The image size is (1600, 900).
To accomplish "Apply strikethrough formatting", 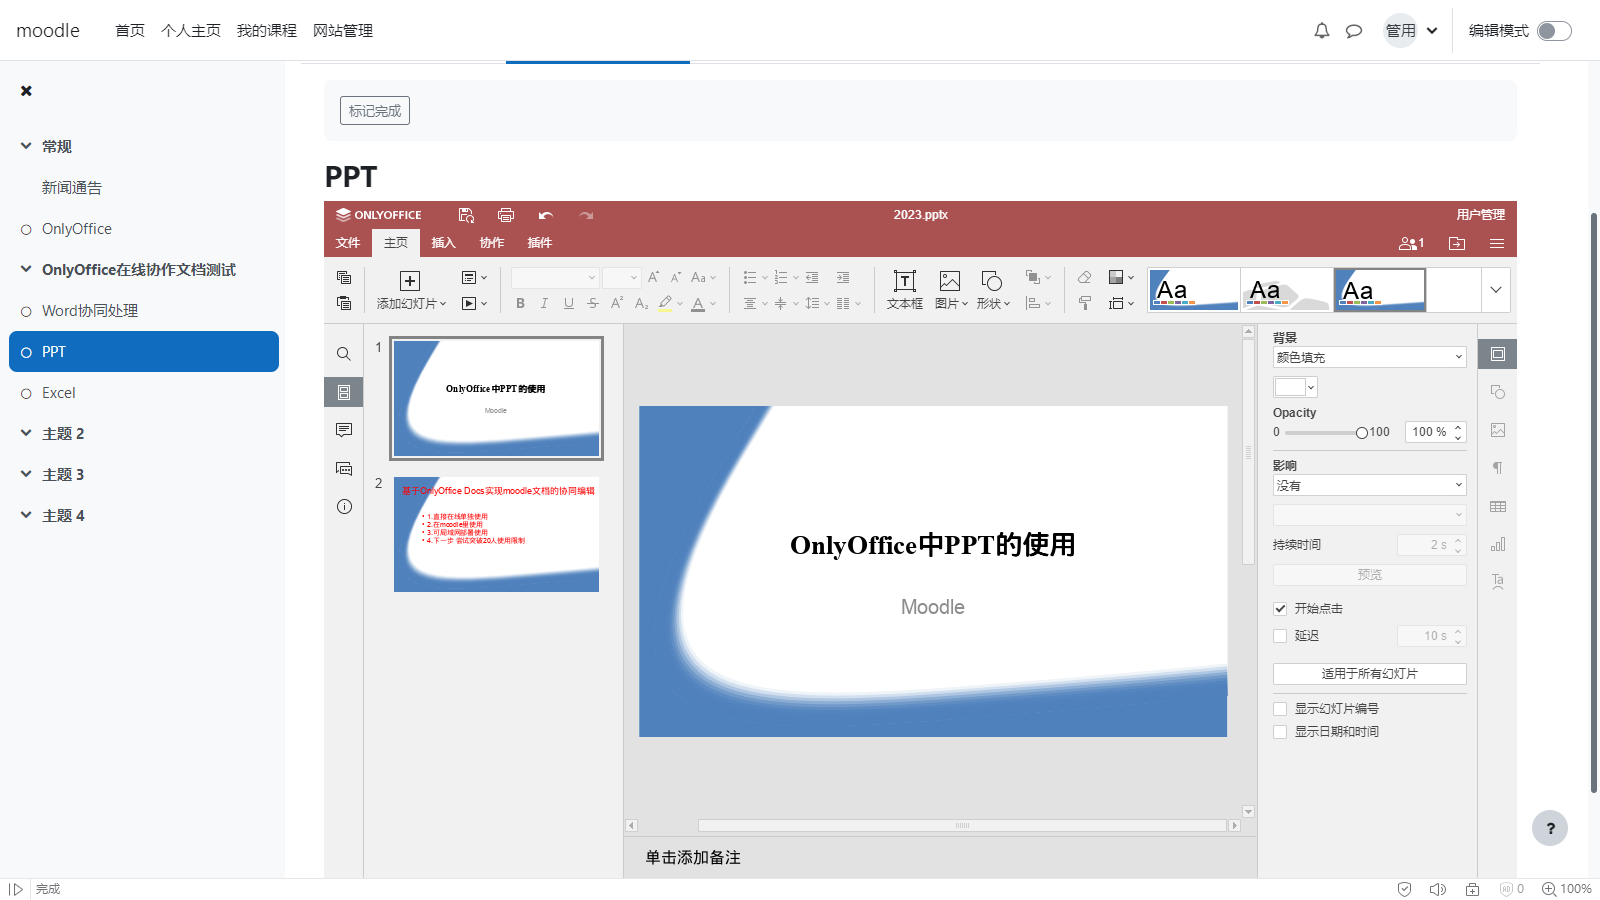I will coord(593,303).
